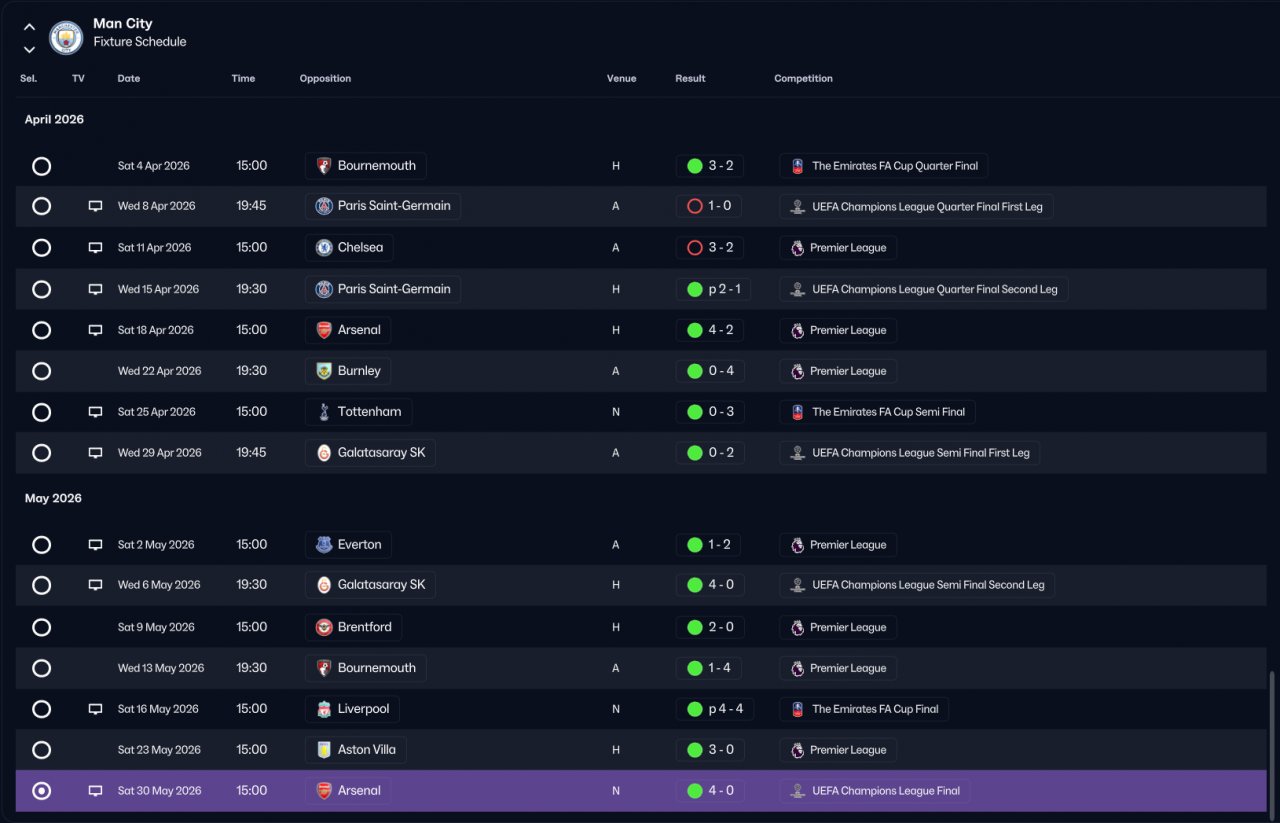Screen dimensions: 1280x823
Task: Click Aston Villa crest icon
Action: pyautogui.click(x=324, y=750)
